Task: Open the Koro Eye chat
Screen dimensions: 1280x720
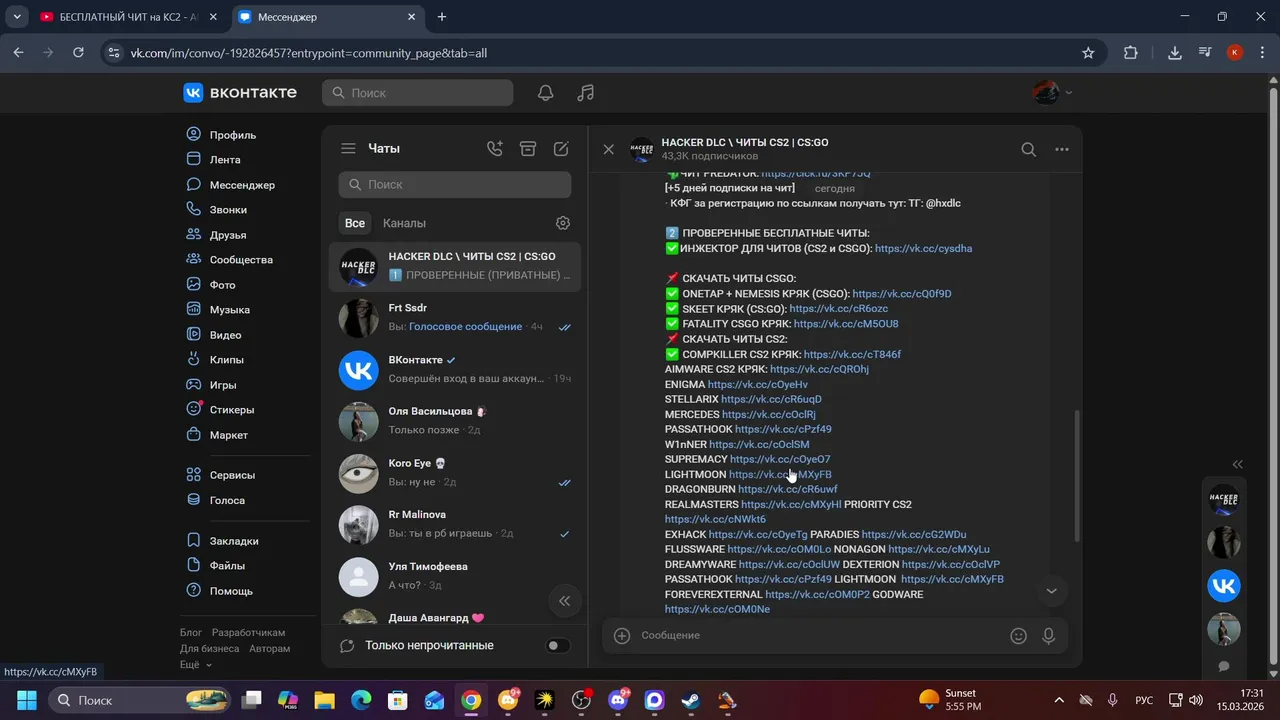Action: 455,473
